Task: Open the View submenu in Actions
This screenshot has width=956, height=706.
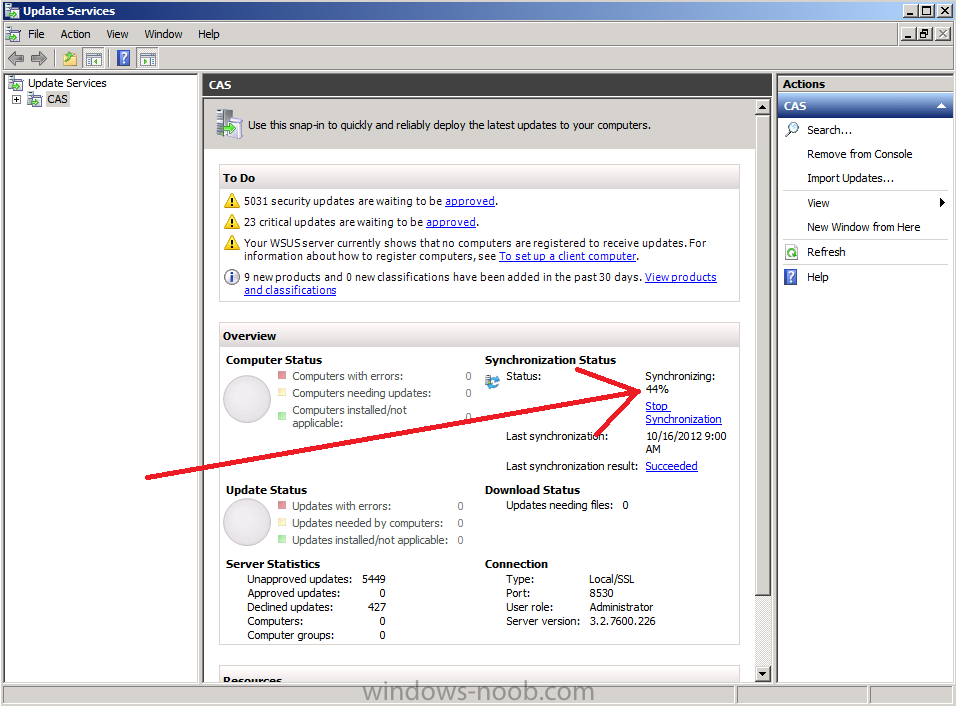Action: [865, 202]
